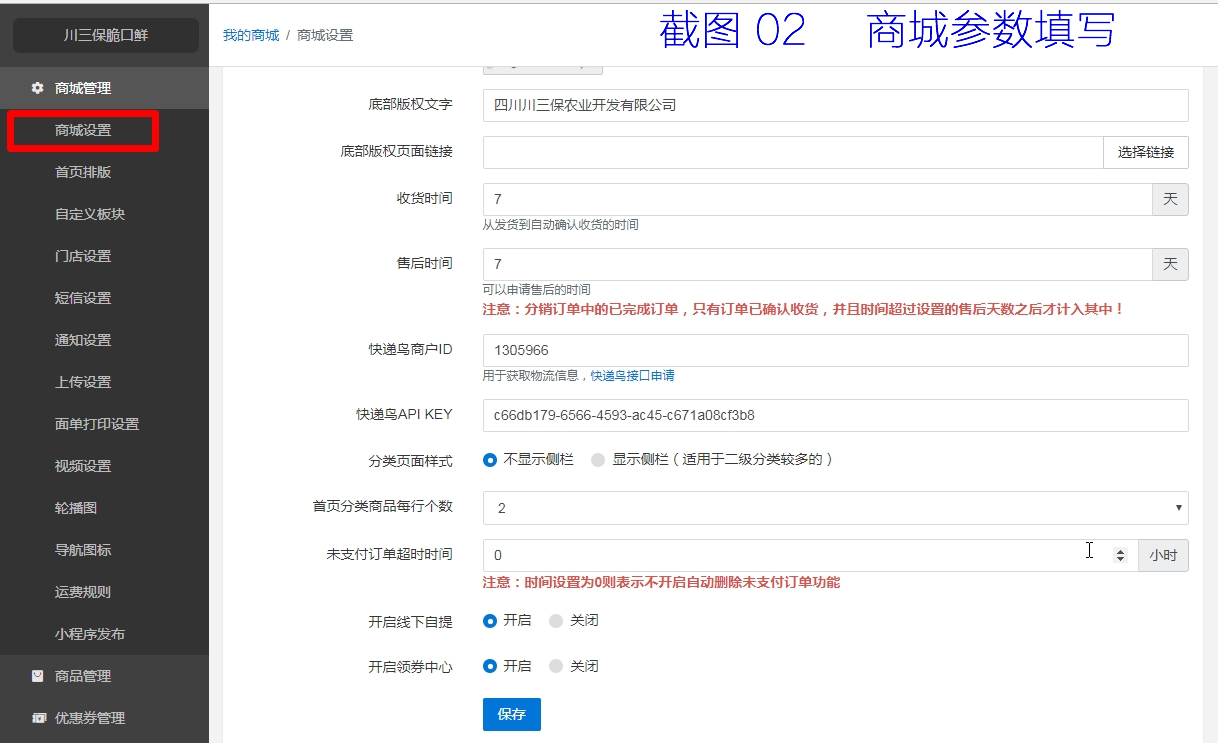
Task: Click the 底部版权文字 input field
Action: pyautogui.click(x=835, y=105)
